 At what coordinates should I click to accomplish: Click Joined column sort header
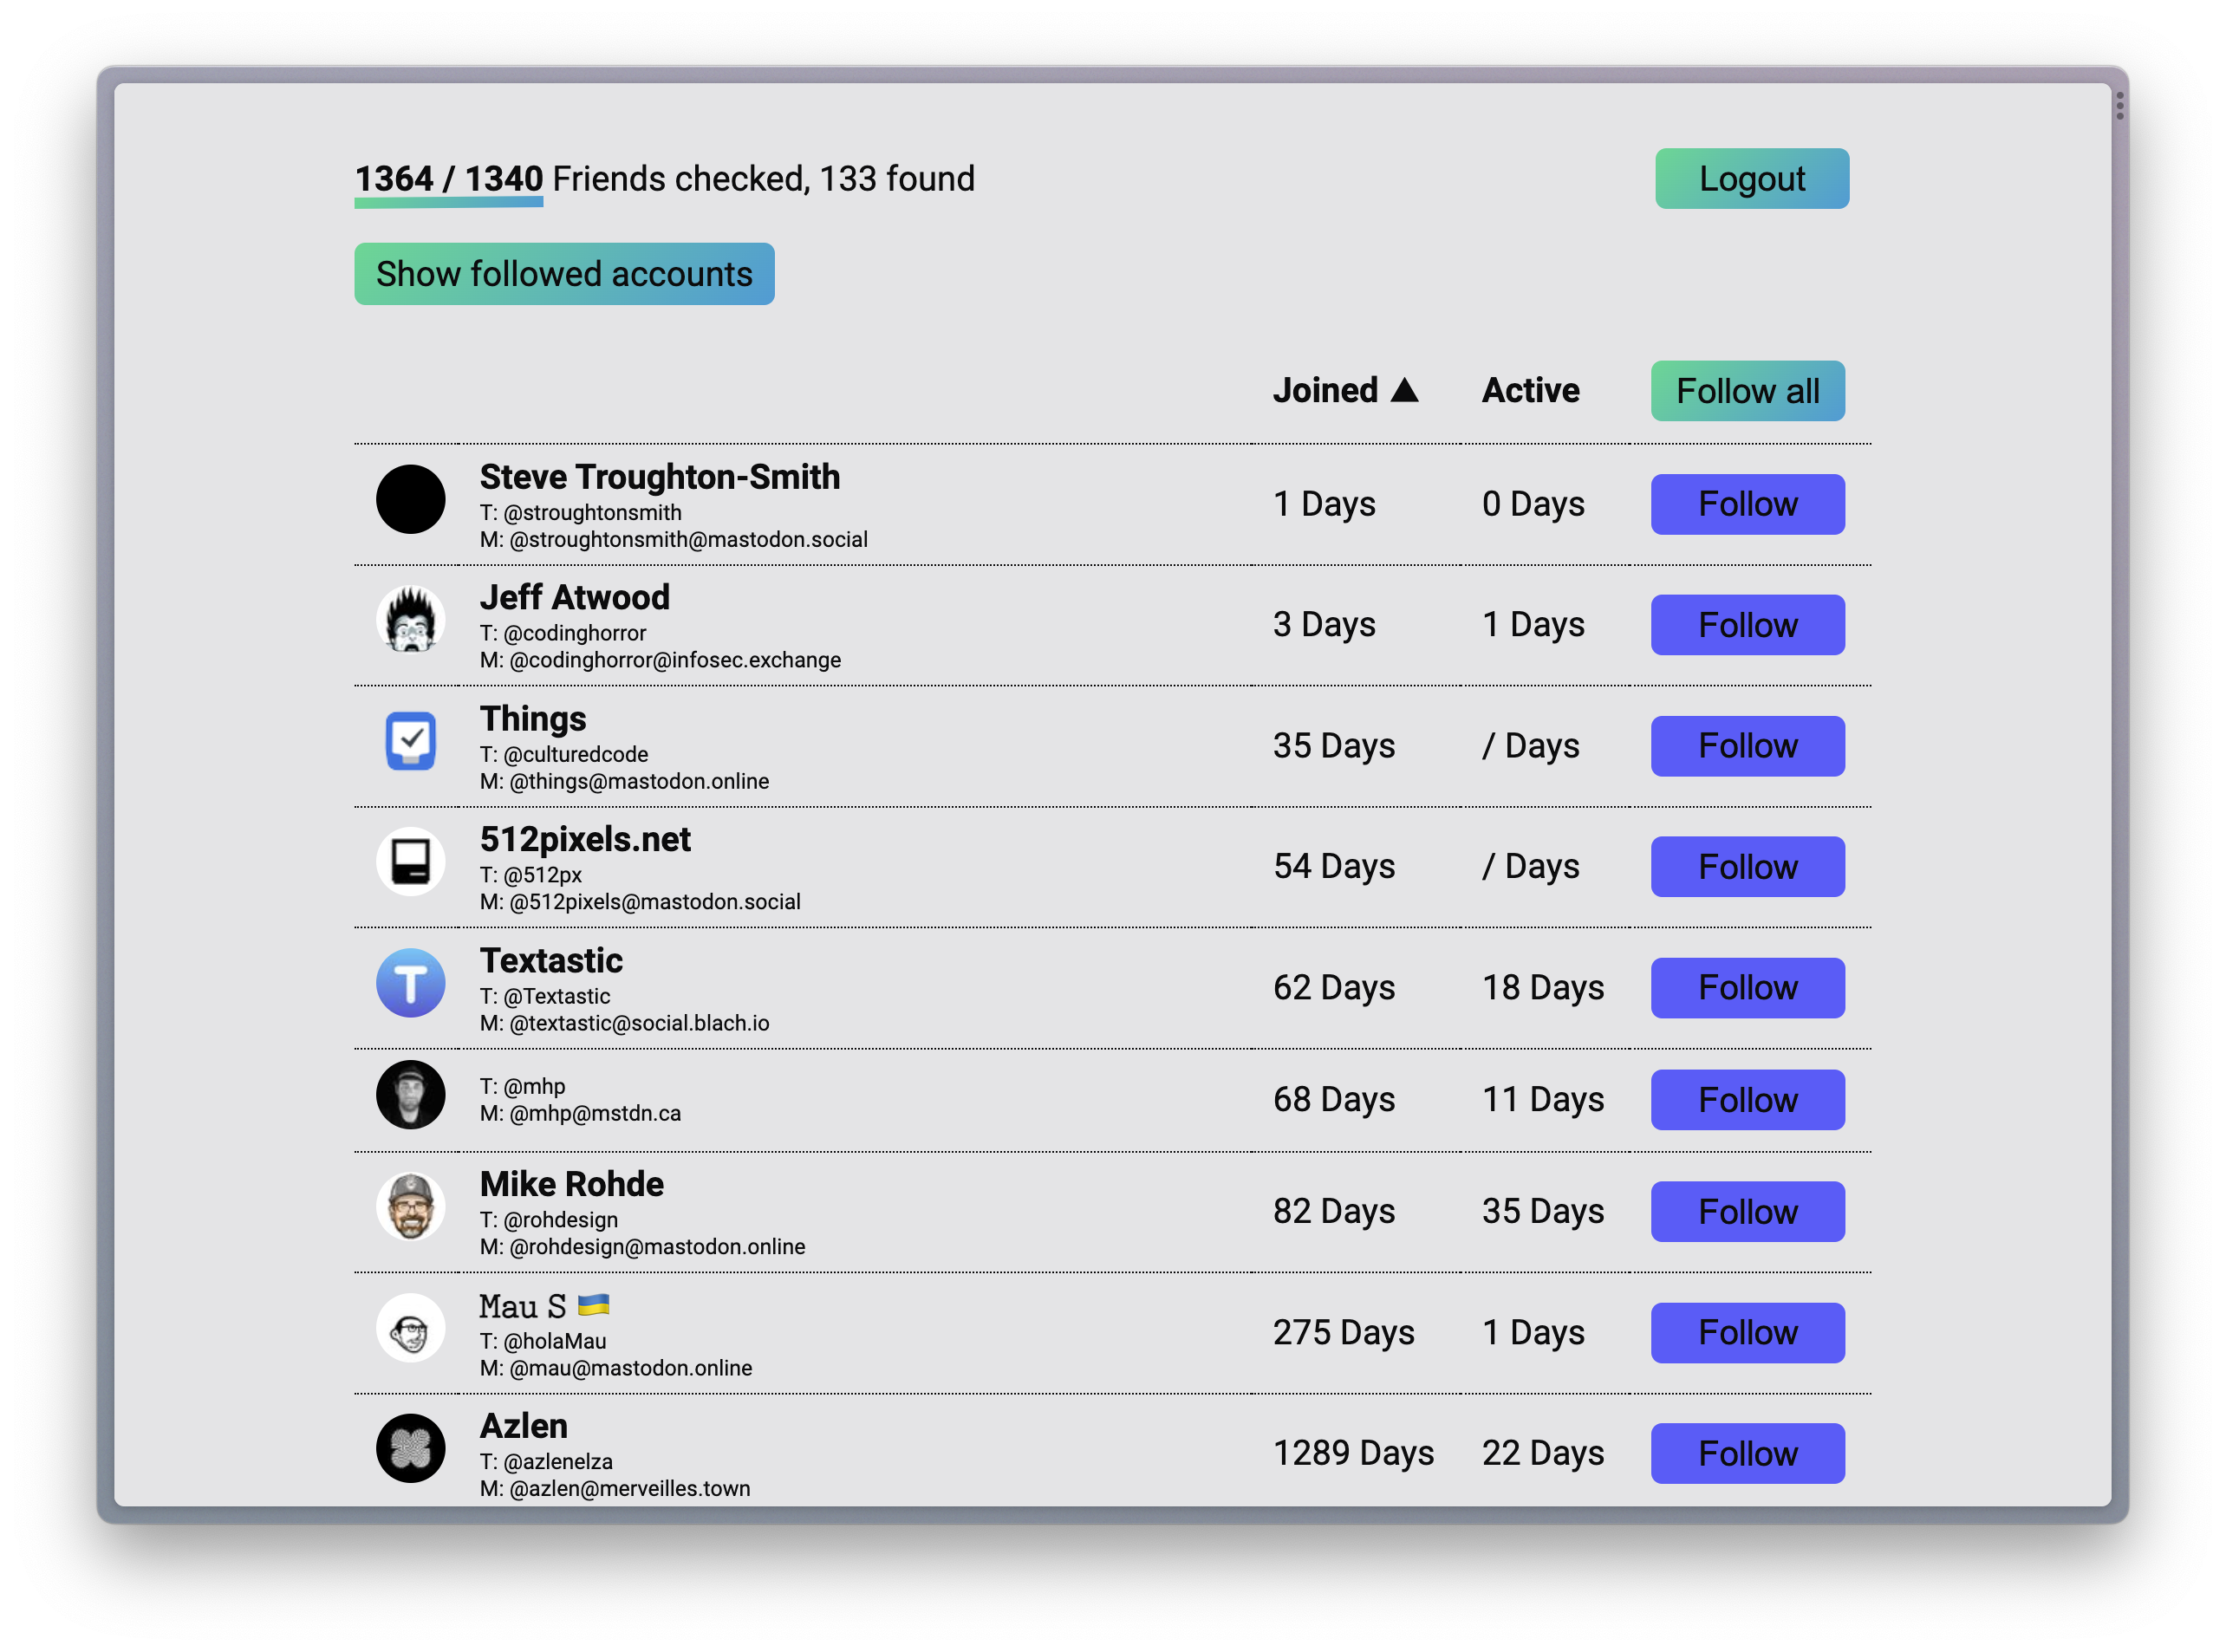pos(1344,390)
